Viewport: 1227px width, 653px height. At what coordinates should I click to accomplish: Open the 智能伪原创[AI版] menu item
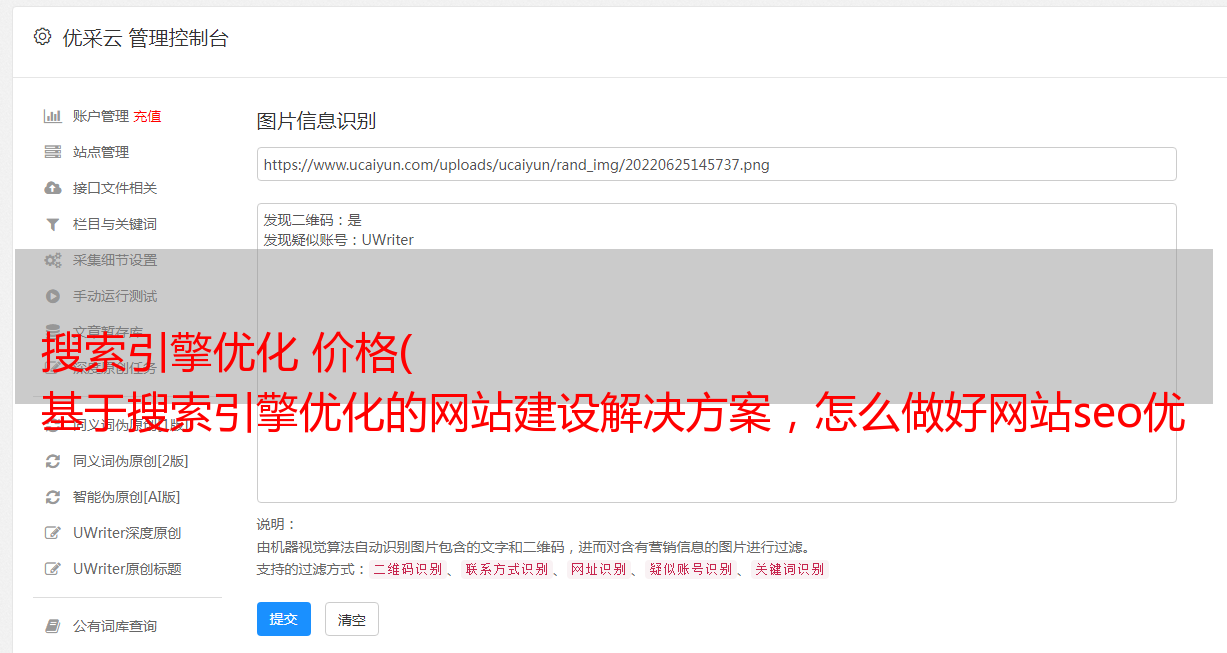126,497
